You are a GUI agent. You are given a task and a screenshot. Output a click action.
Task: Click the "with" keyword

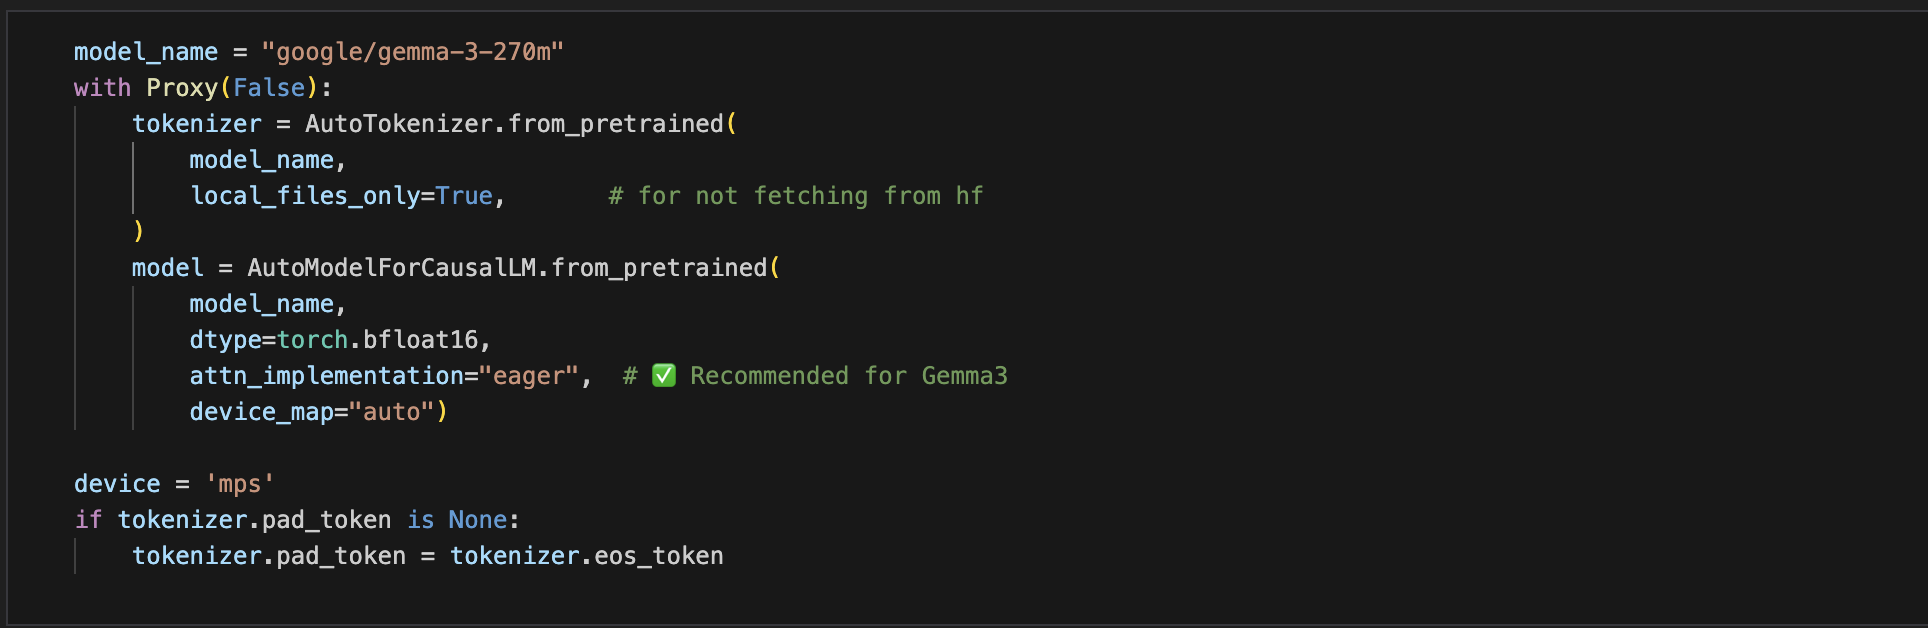(x=102, y=88)
